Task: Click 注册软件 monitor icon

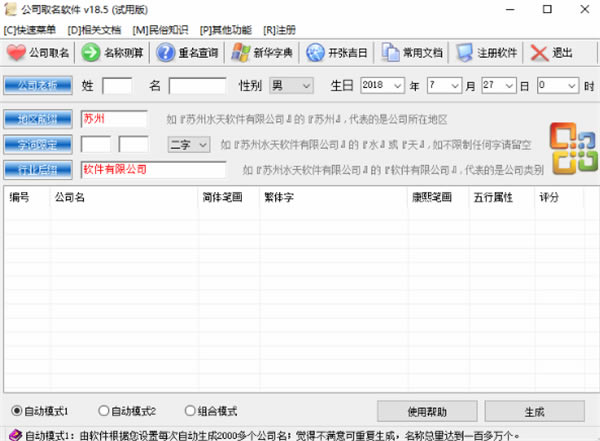Action: (x=465, y=53)
